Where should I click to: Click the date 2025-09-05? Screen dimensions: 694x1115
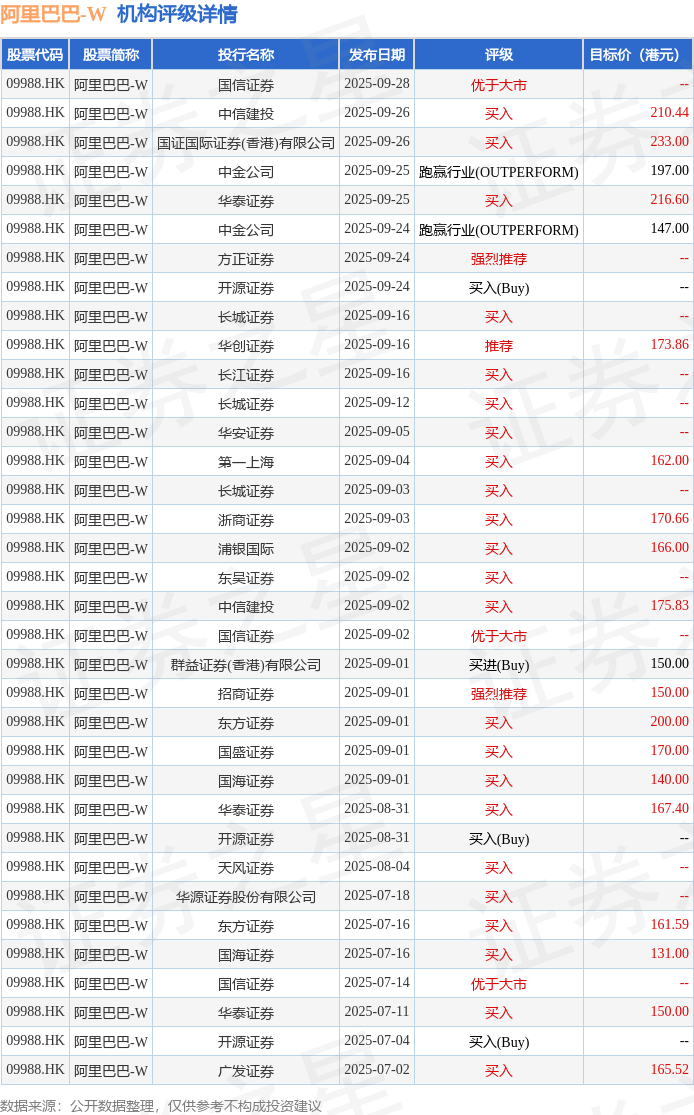click(377, 432)
